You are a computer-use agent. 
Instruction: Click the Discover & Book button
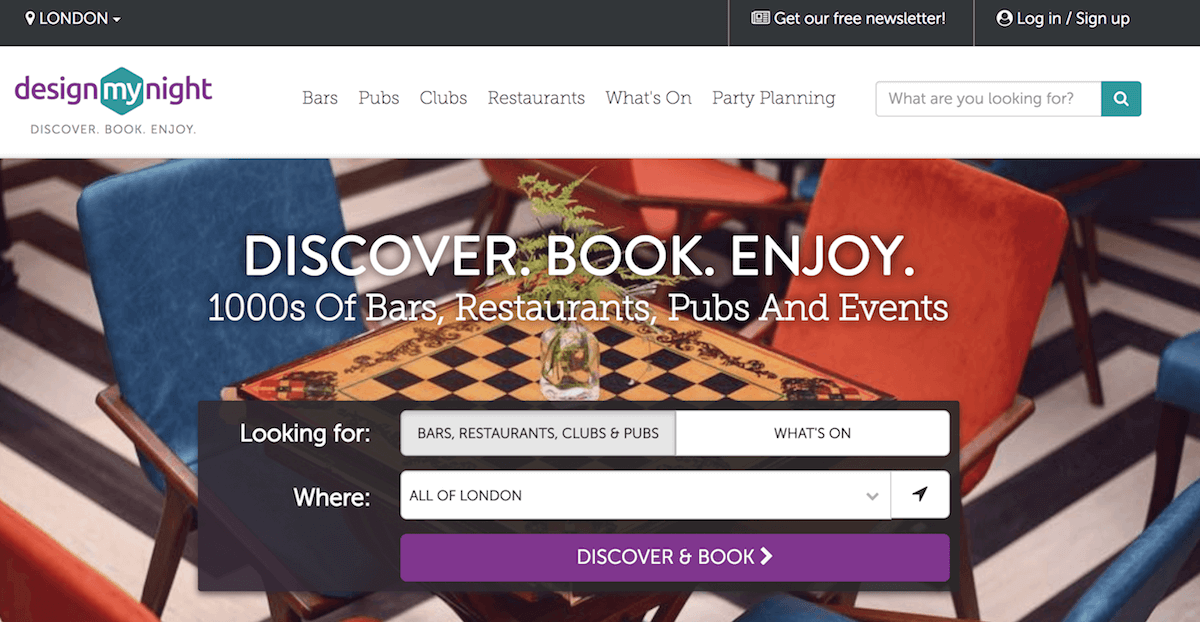click(x=675, y=557)
